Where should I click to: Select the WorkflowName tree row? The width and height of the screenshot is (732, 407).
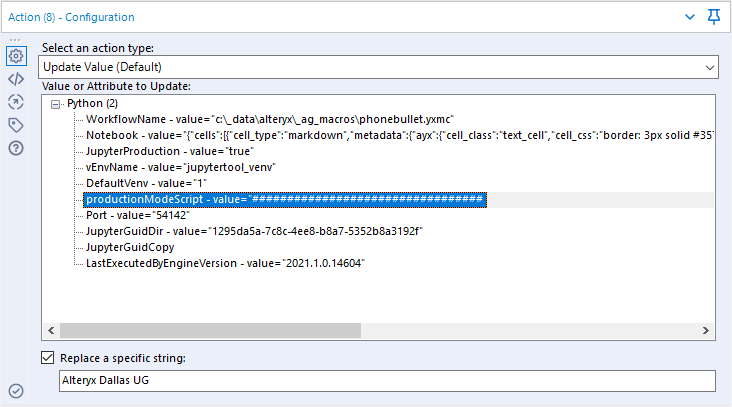(270, 119)
